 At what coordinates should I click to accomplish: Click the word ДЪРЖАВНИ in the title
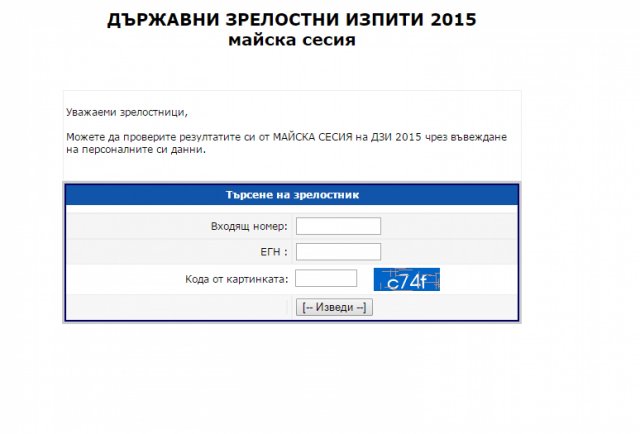[x=163, y=20]
